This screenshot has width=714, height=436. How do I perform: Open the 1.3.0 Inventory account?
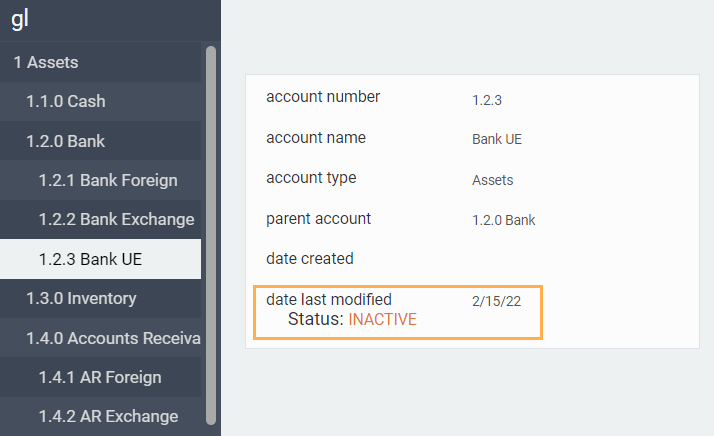[x=81, y=298]
